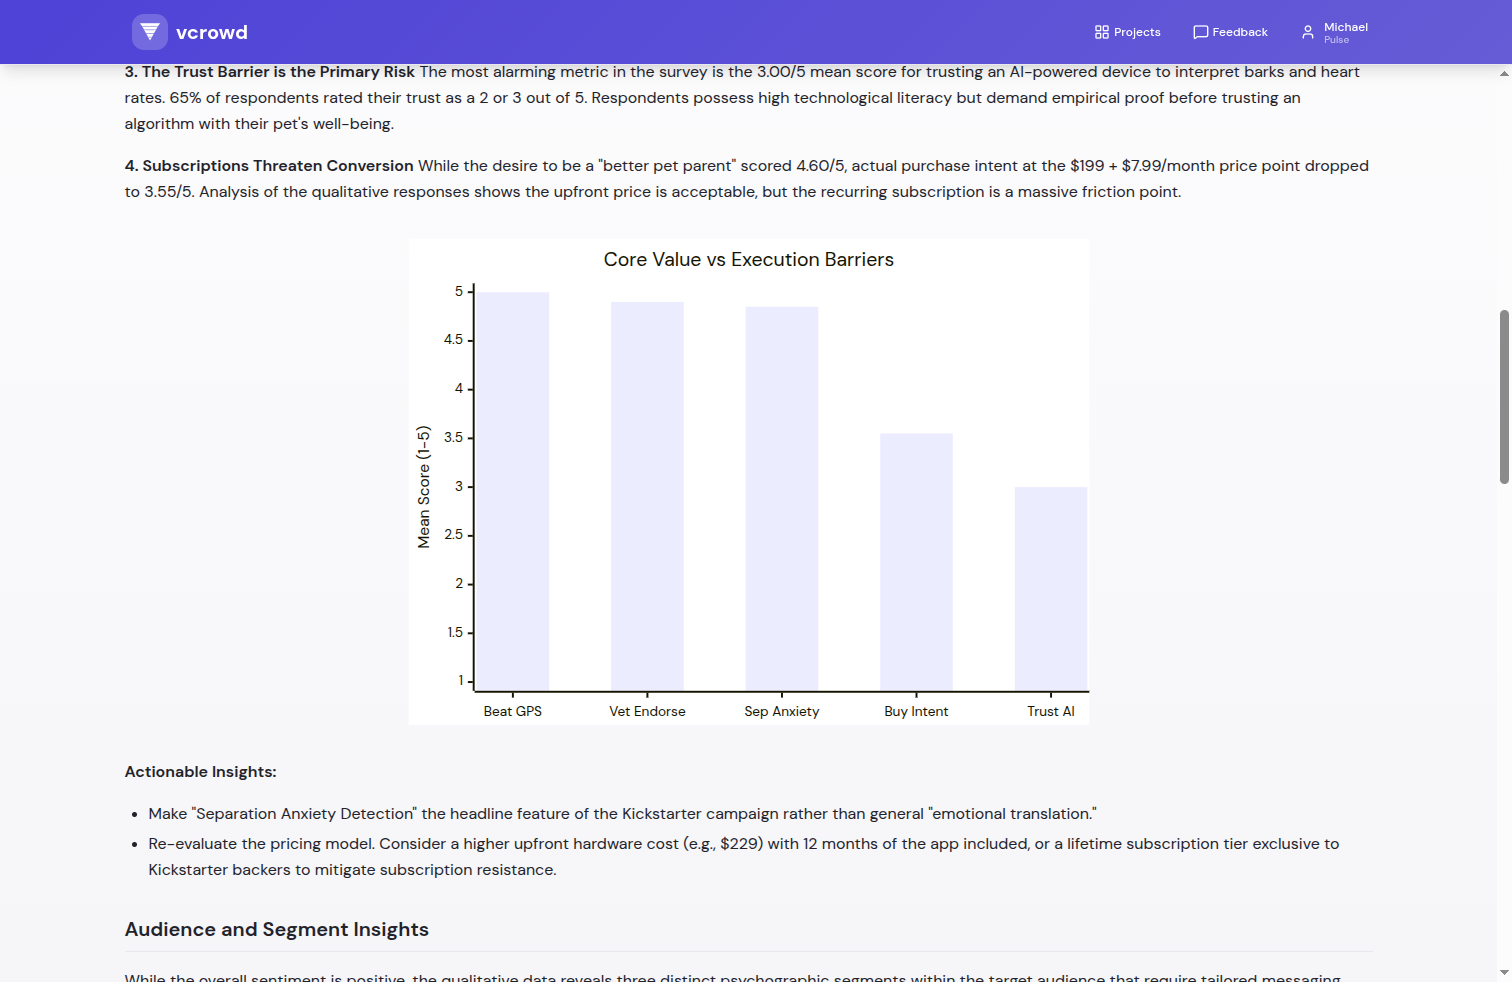Select the Vet Endorse bar in chart
The height and width of the screenshot is (982, 1512).
[x=647, y=496]
